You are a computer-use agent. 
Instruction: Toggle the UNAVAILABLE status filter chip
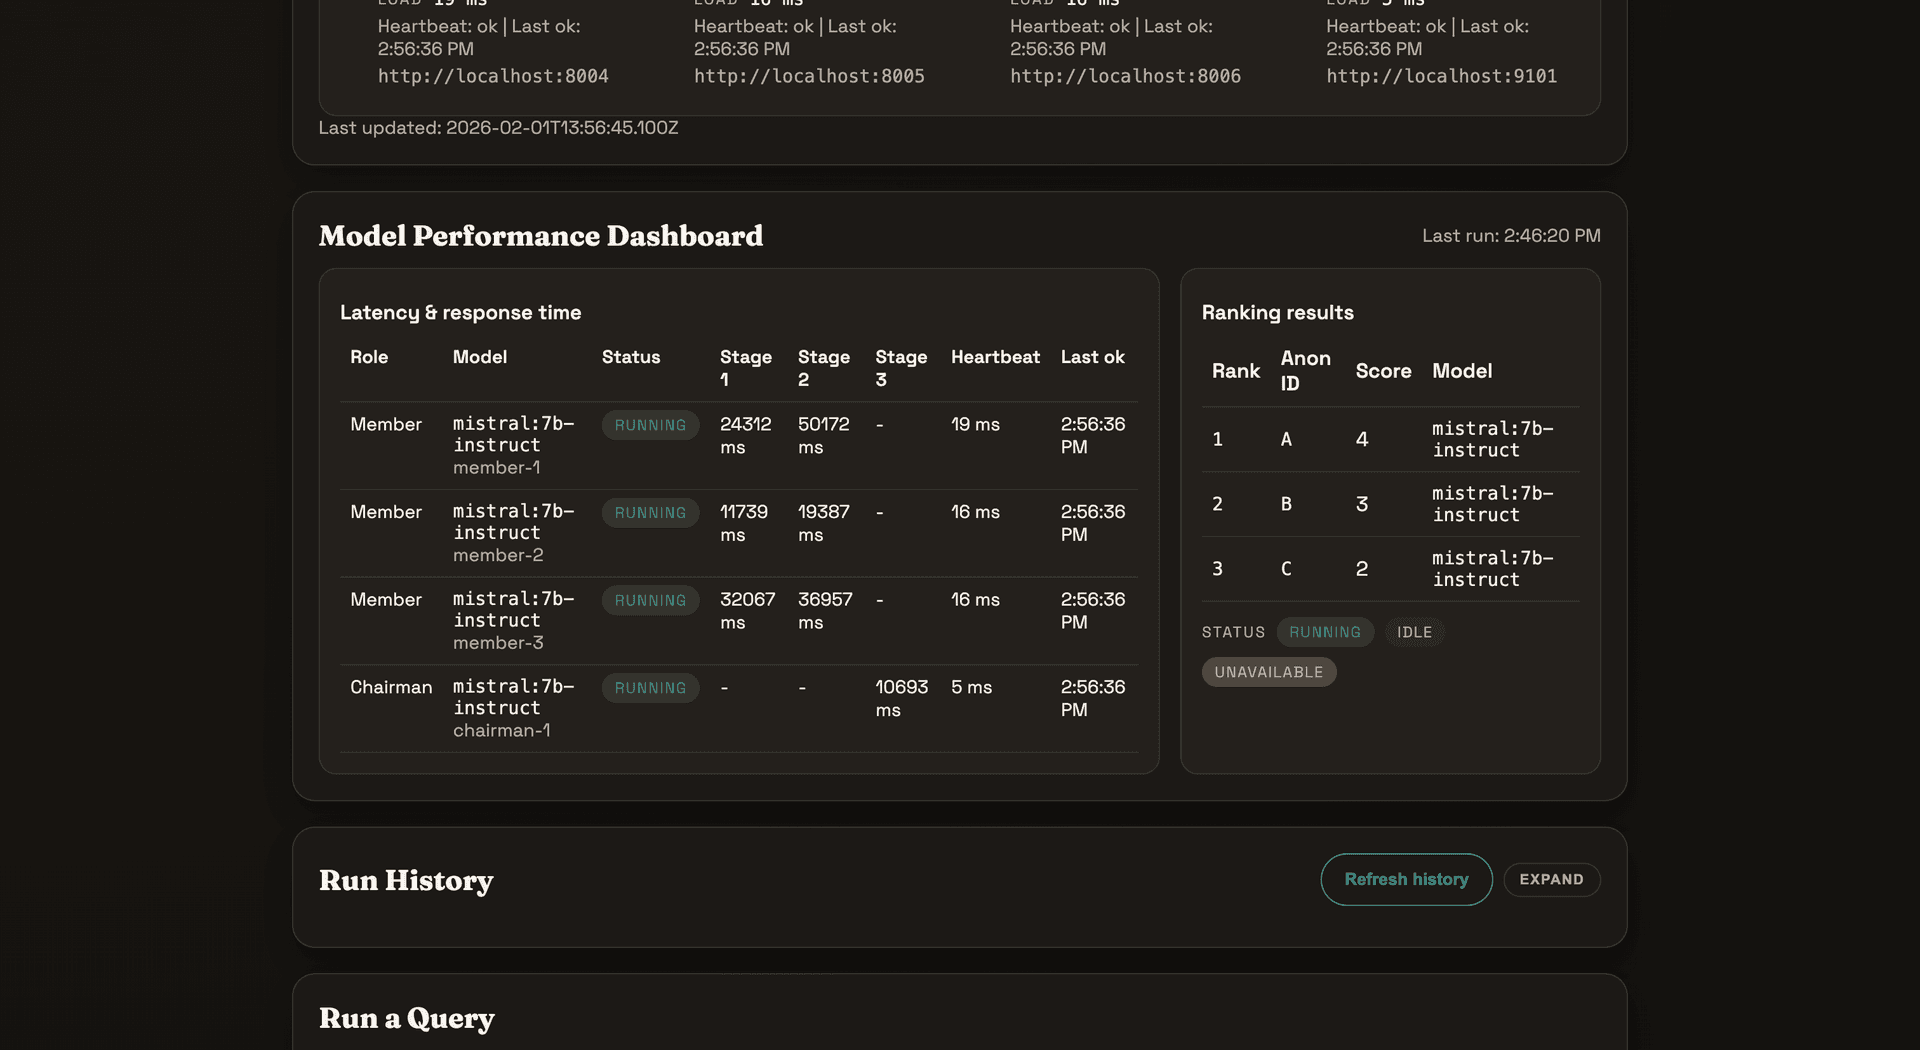pos(1268,671)
